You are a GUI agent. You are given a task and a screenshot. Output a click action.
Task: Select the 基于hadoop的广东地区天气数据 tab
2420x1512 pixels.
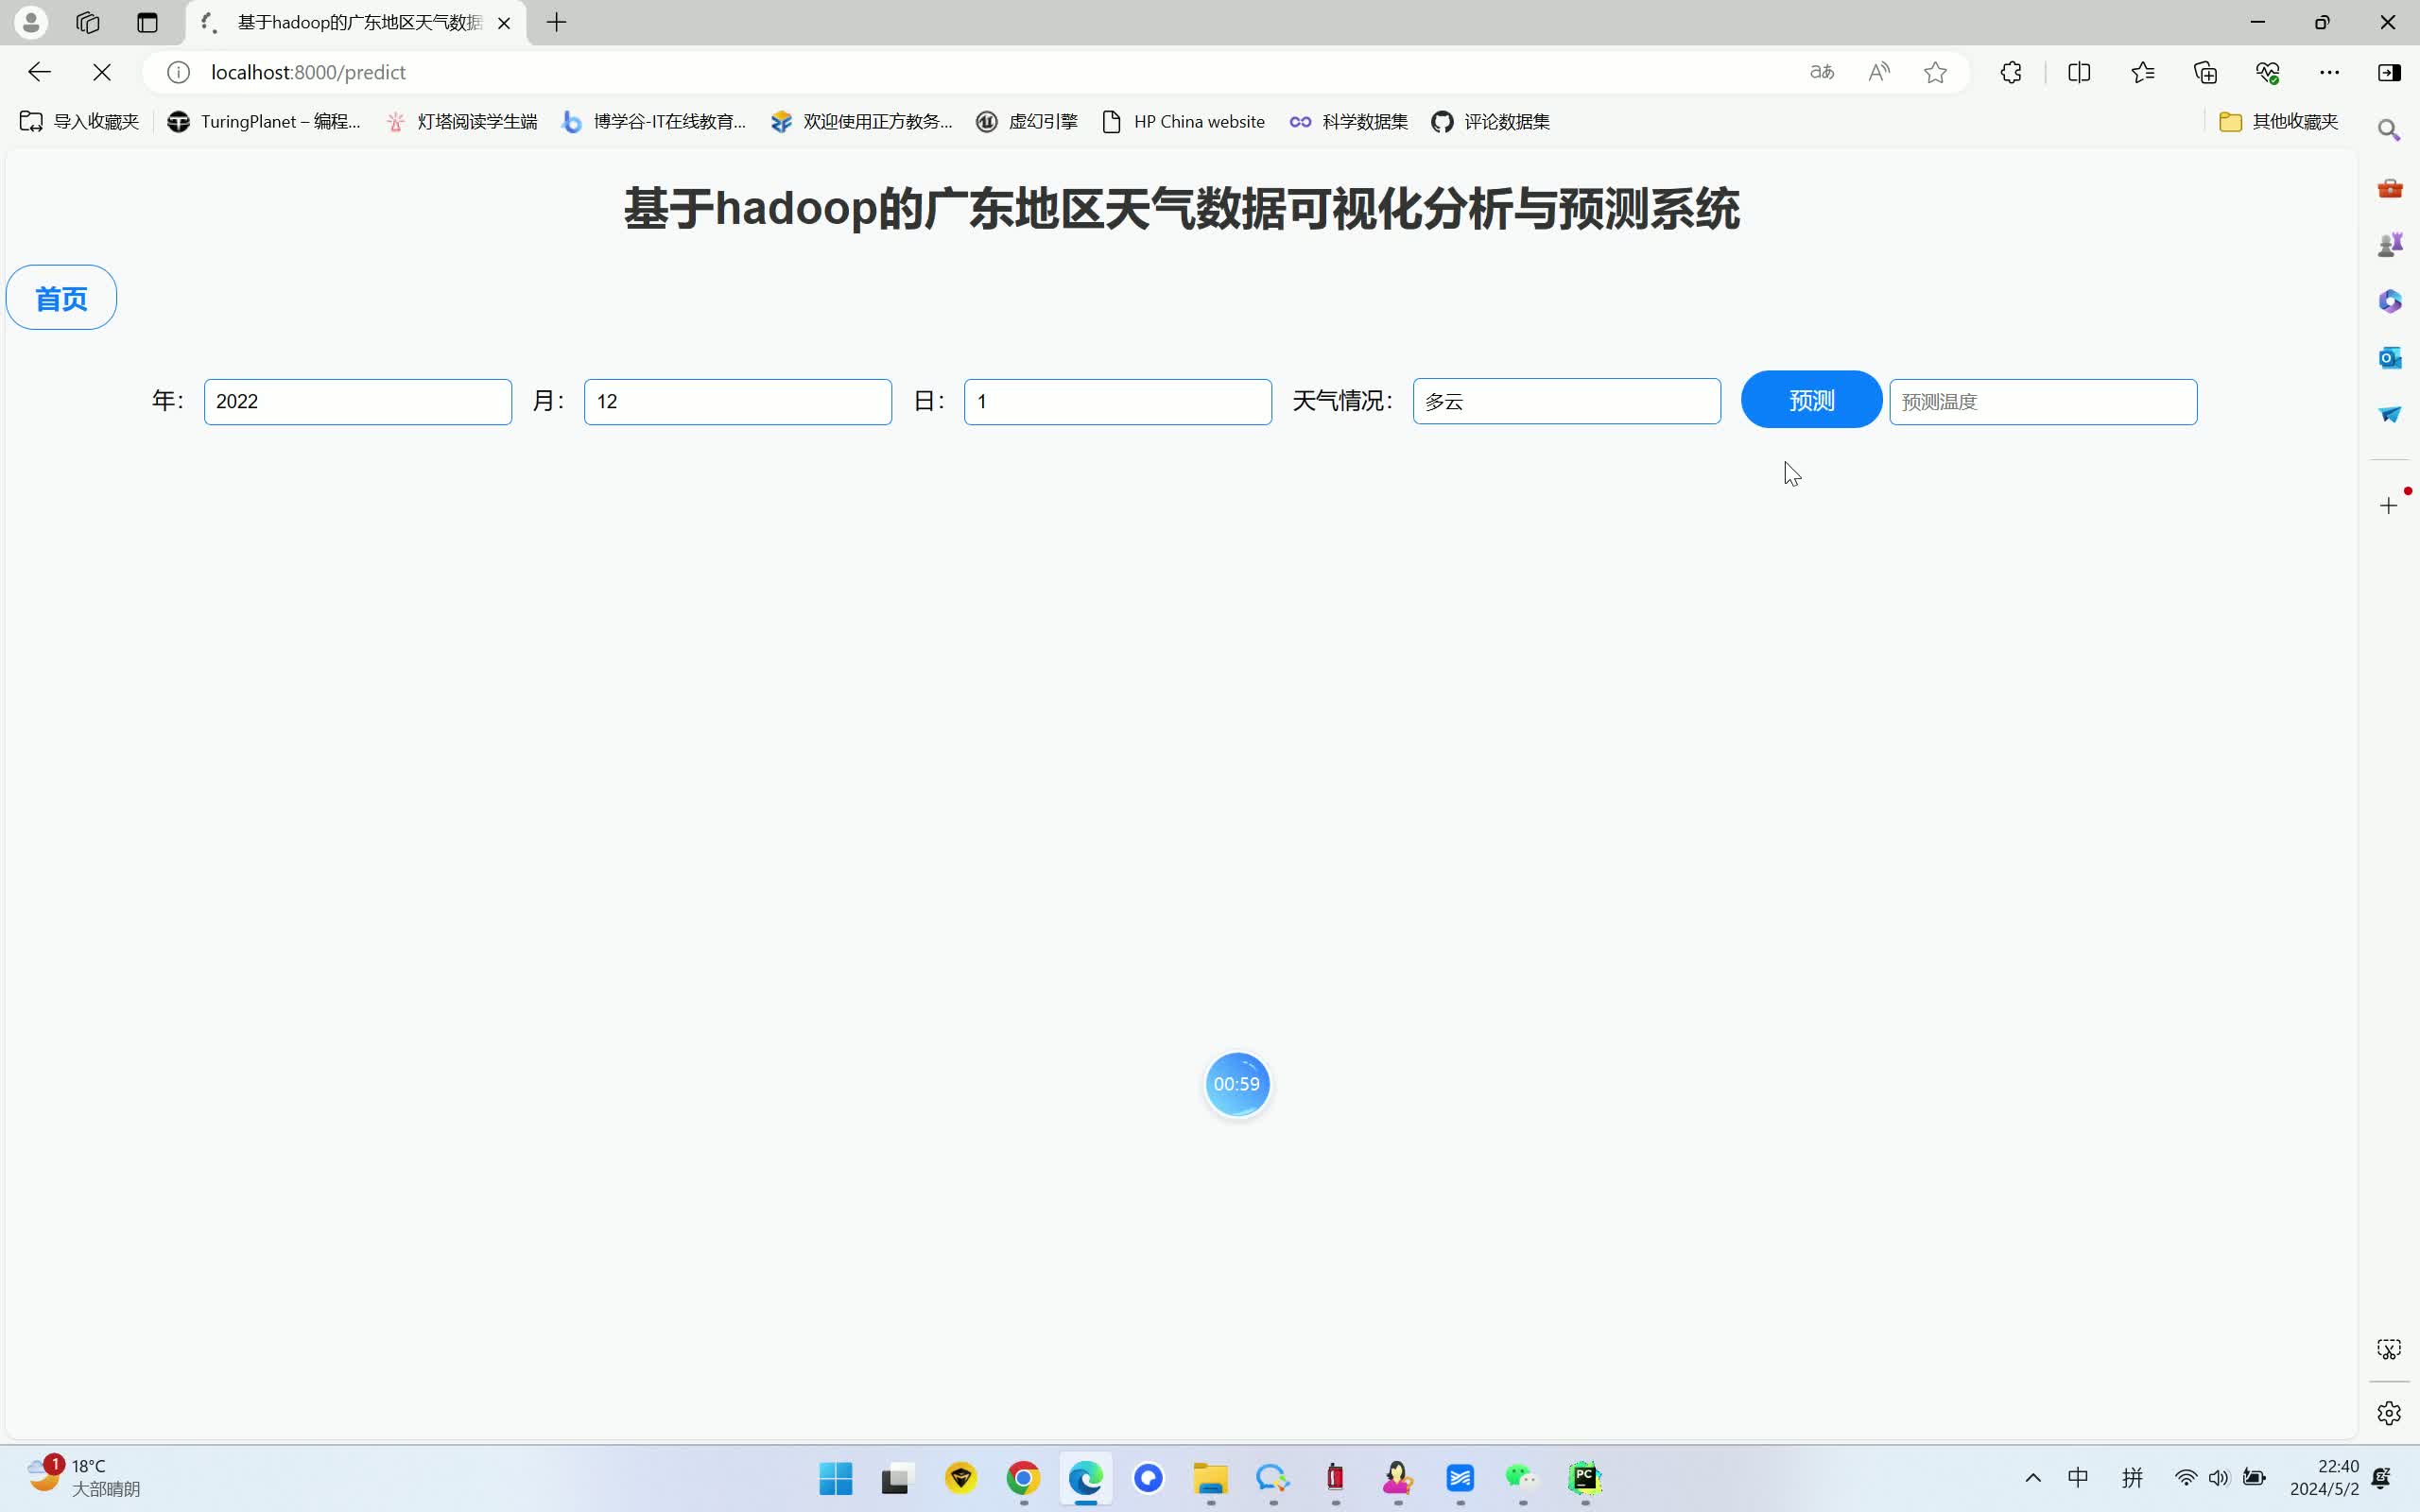click(355, 23)
